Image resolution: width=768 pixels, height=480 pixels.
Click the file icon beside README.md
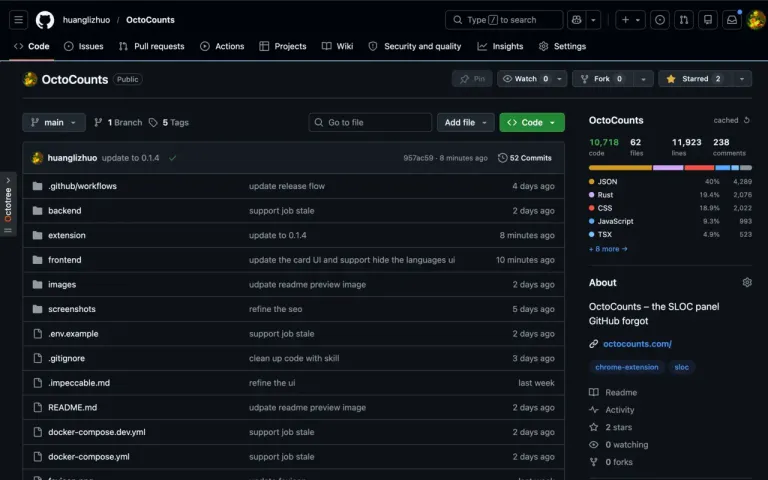(37, 408)
